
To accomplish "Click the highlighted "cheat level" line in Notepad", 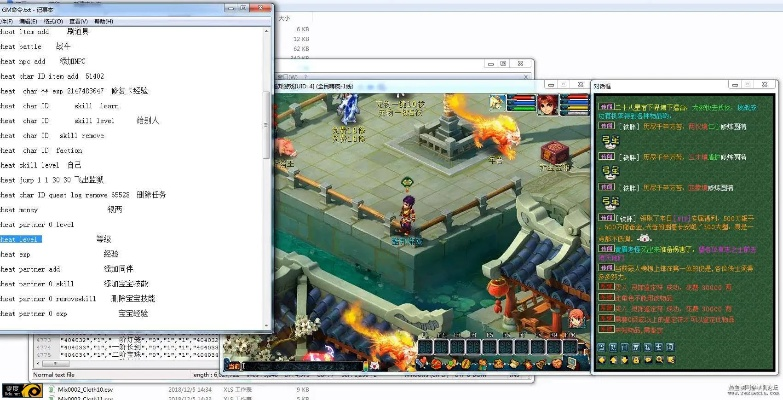I will (20, 240).
